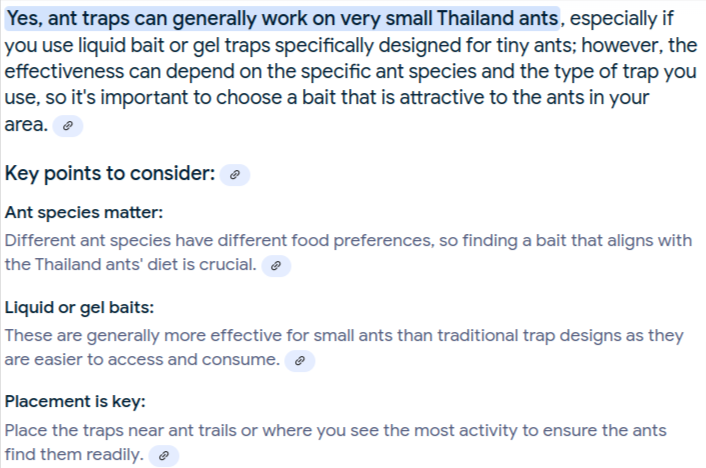Click link icon after "access and consume."

click(299, 360)
